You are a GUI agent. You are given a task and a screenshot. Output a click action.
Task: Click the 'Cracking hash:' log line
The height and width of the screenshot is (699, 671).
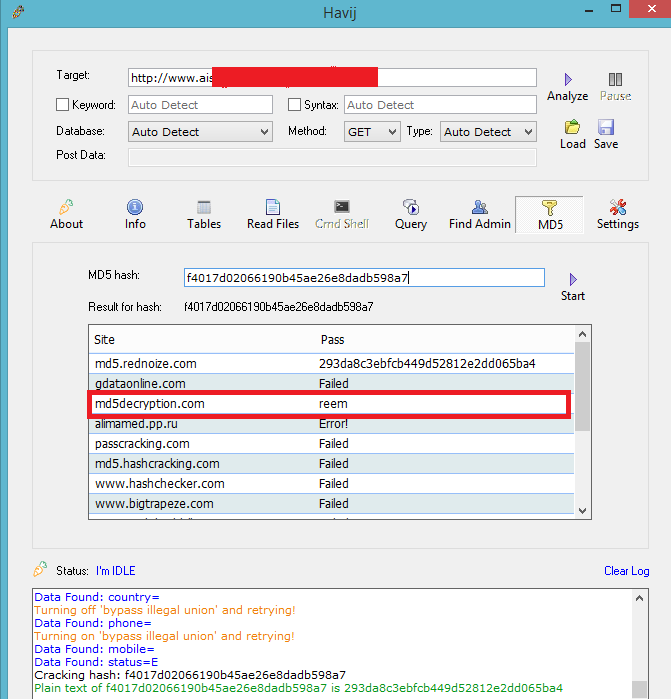click(x=190, y=675)
